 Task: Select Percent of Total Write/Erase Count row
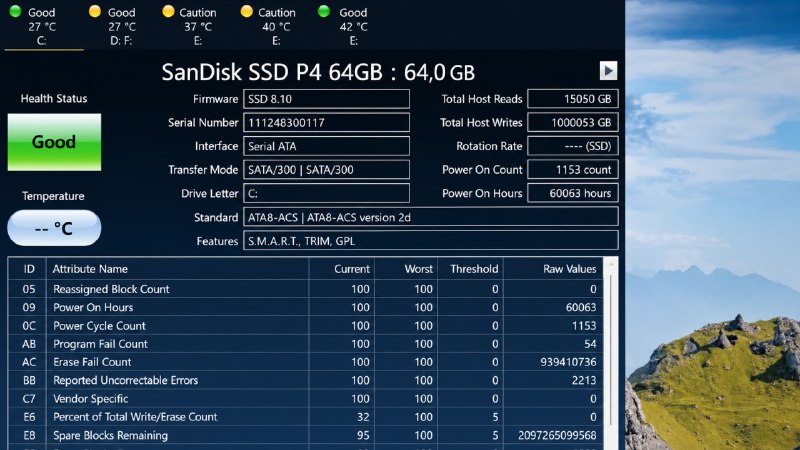(x=305, y=417)
